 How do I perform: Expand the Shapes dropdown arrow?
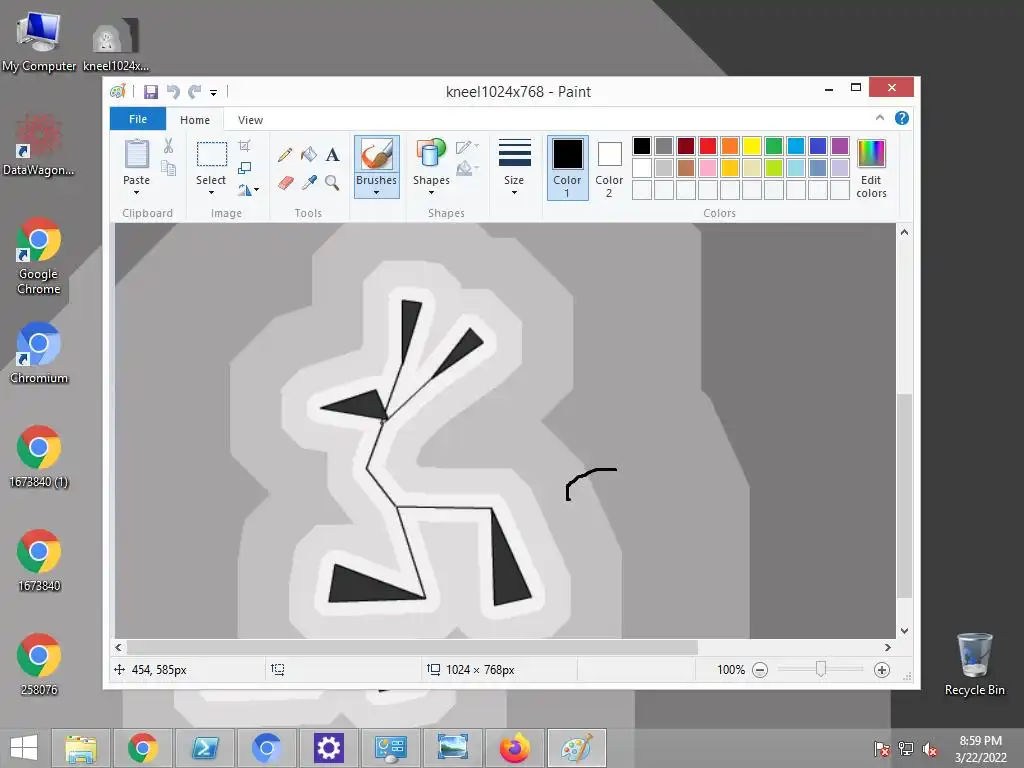(x=431, y=193)
